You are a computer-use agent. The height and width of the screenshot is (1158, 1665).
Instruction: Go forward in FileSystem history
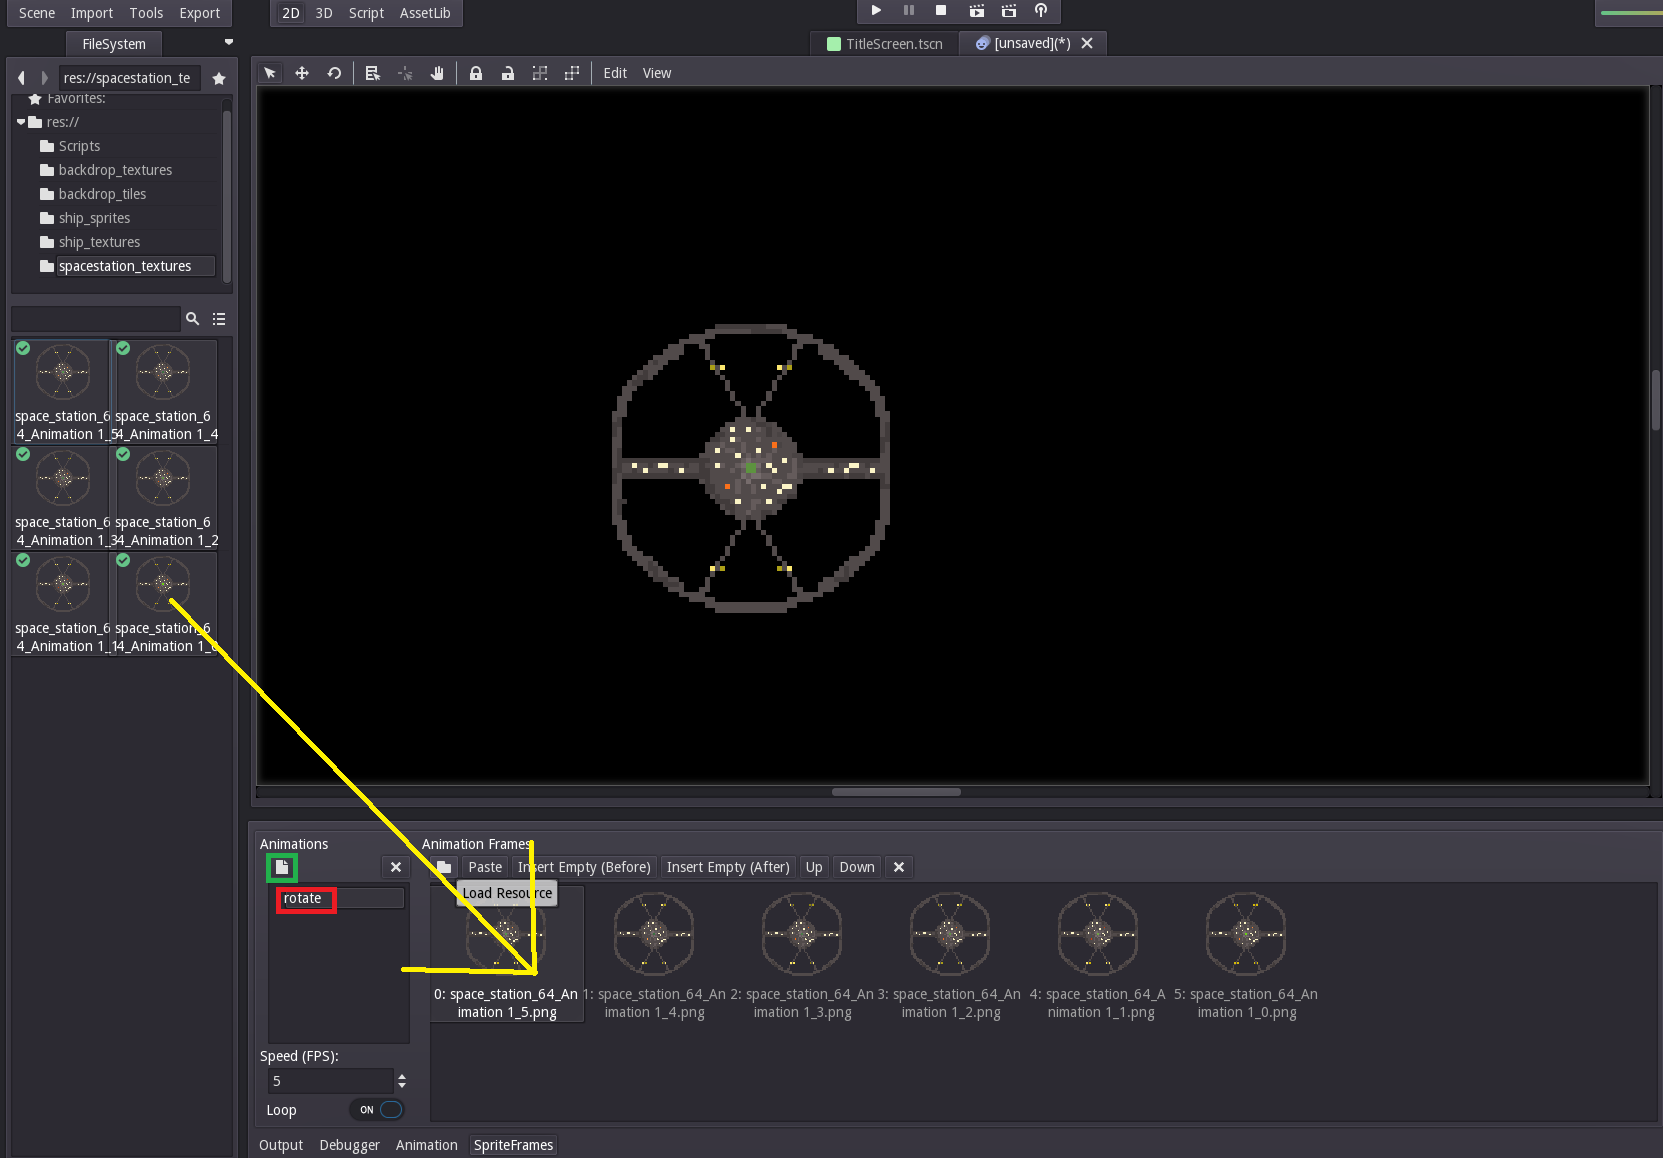tap(44, 78)
